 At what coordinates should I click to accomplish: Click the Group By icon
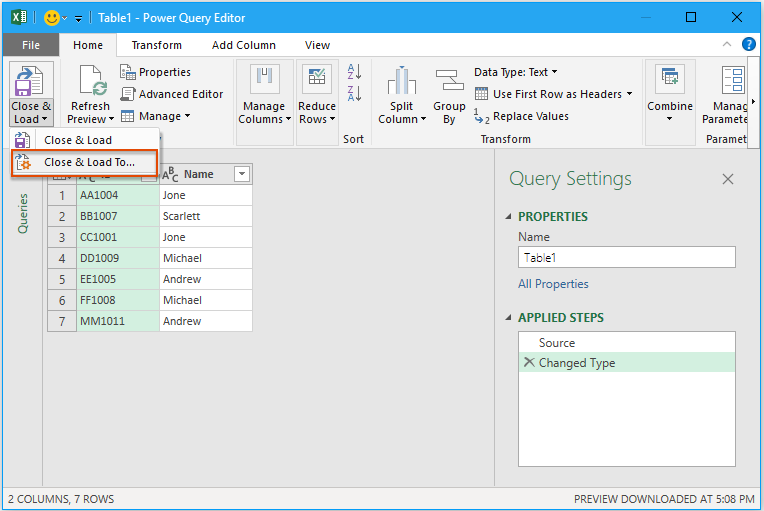(449, 81)
